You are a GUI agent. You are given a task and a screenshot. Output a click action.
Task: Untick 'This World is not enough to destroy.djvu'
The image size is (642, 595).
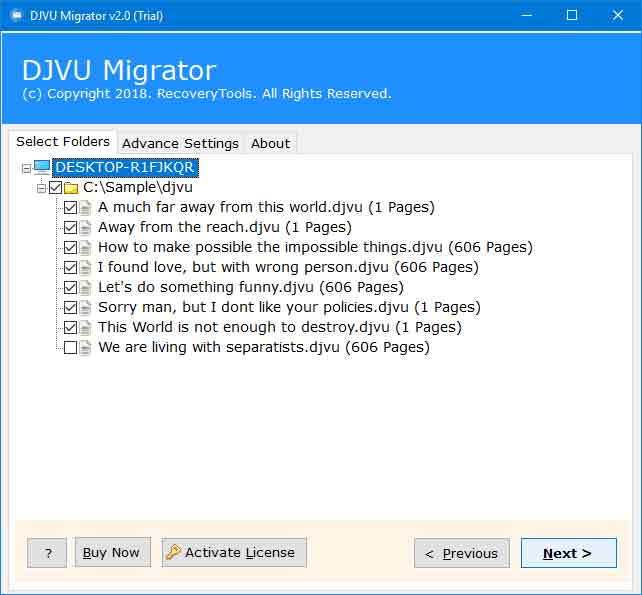tap(70, 328)
